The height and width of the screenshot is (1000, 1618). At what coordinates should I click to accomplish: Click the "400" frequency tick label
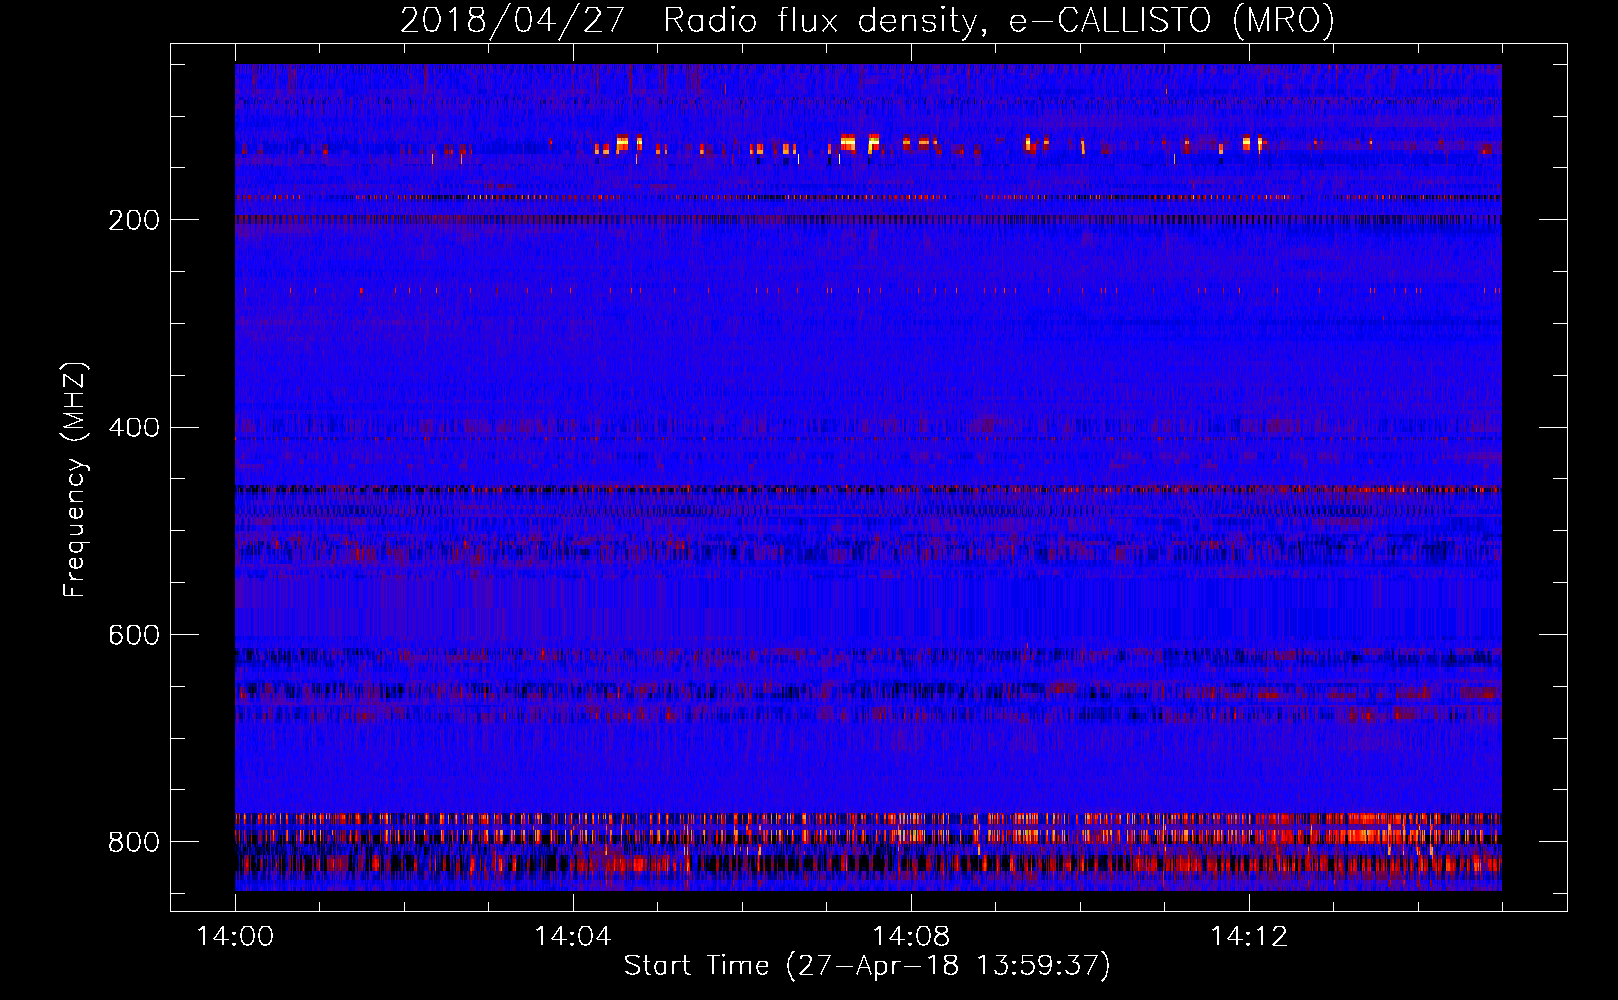tap(133, 427)
